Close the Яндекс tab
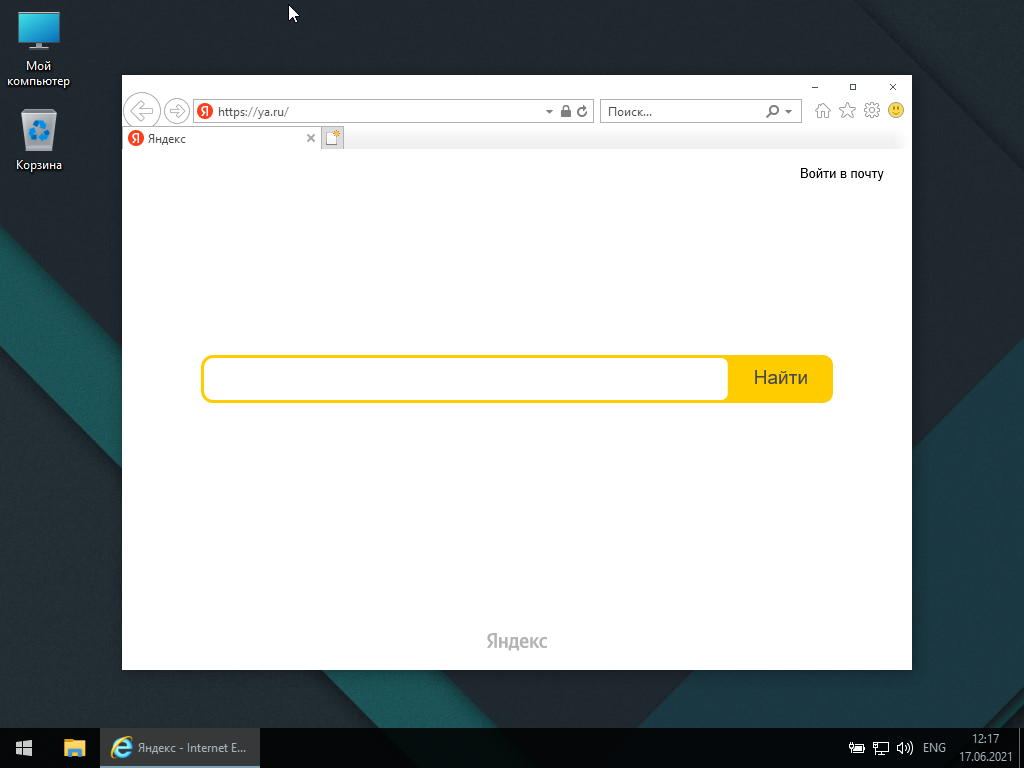1024x768 pixels. coord(311,138)
